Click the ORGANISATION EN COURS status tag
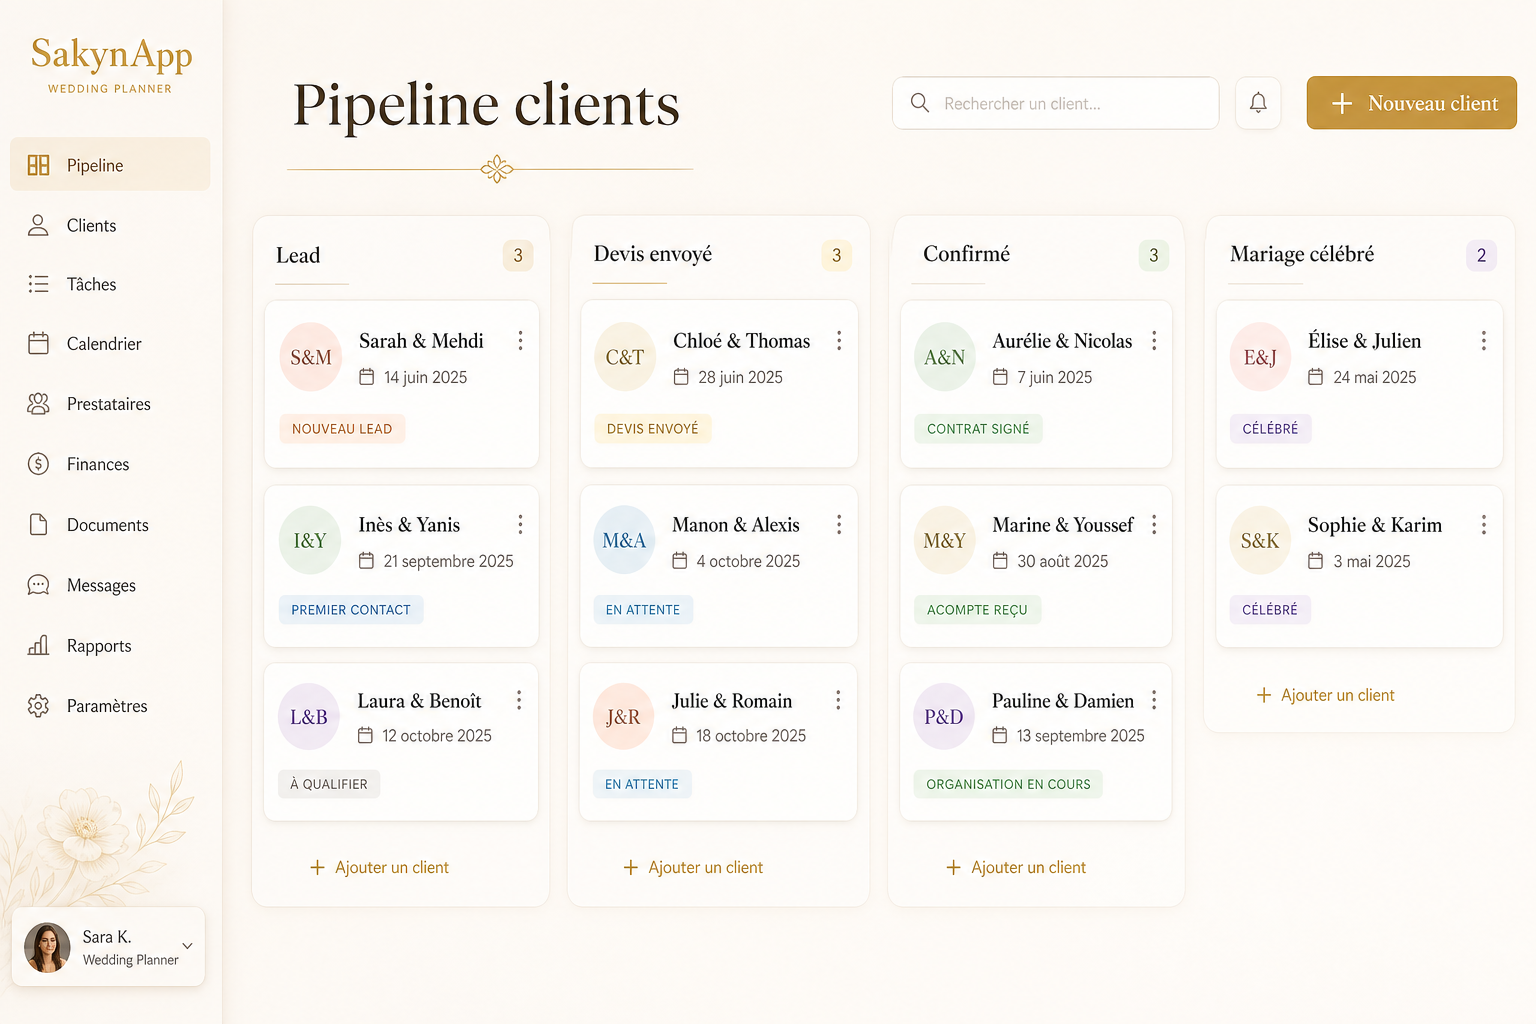This screenshot has width=1536, height=1024. point(1008,784)
